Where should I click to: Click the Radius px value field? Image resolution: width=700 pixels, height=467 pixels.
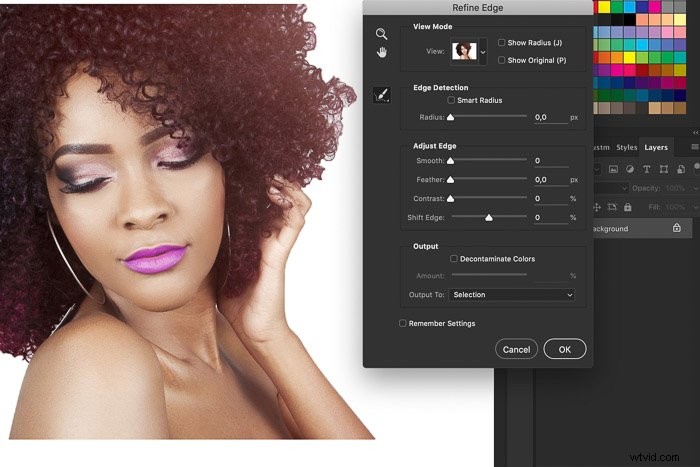click(550, 117)
